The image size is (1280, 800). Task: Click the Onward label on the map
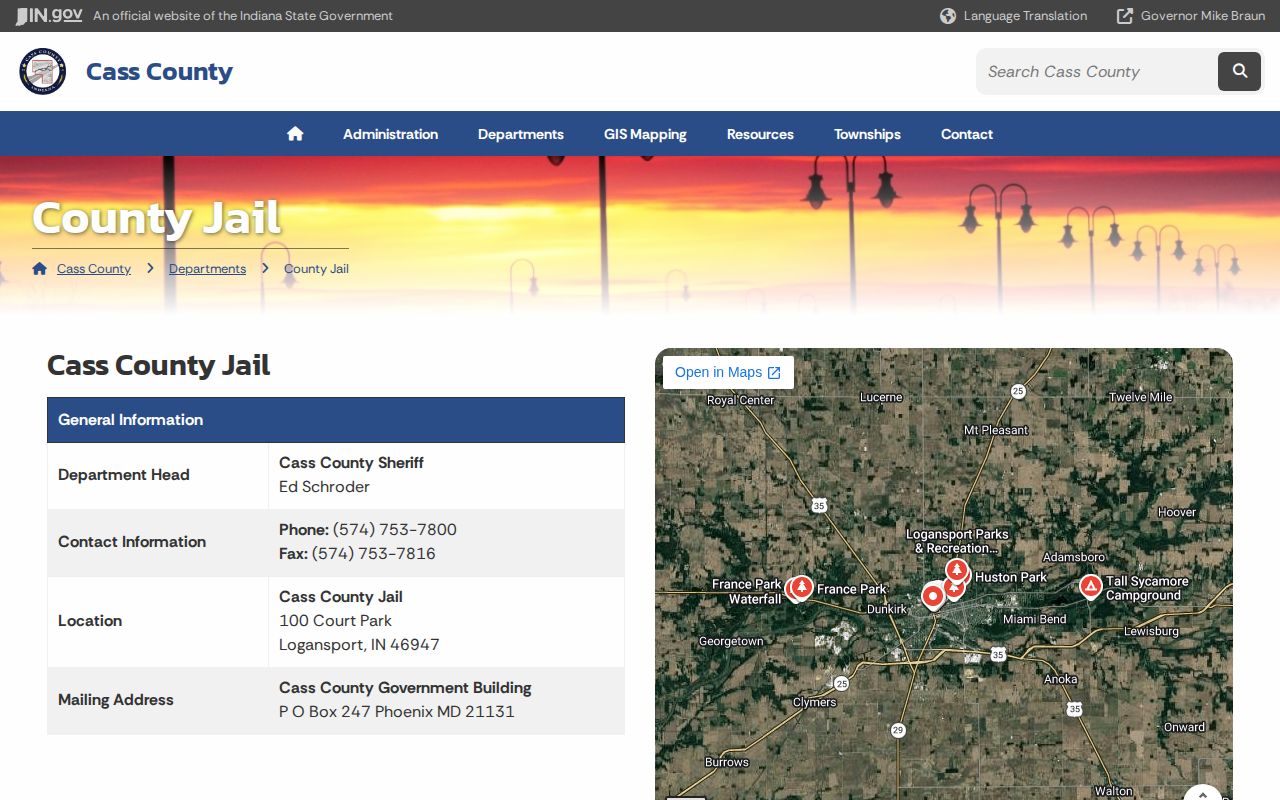[1185, 727]
